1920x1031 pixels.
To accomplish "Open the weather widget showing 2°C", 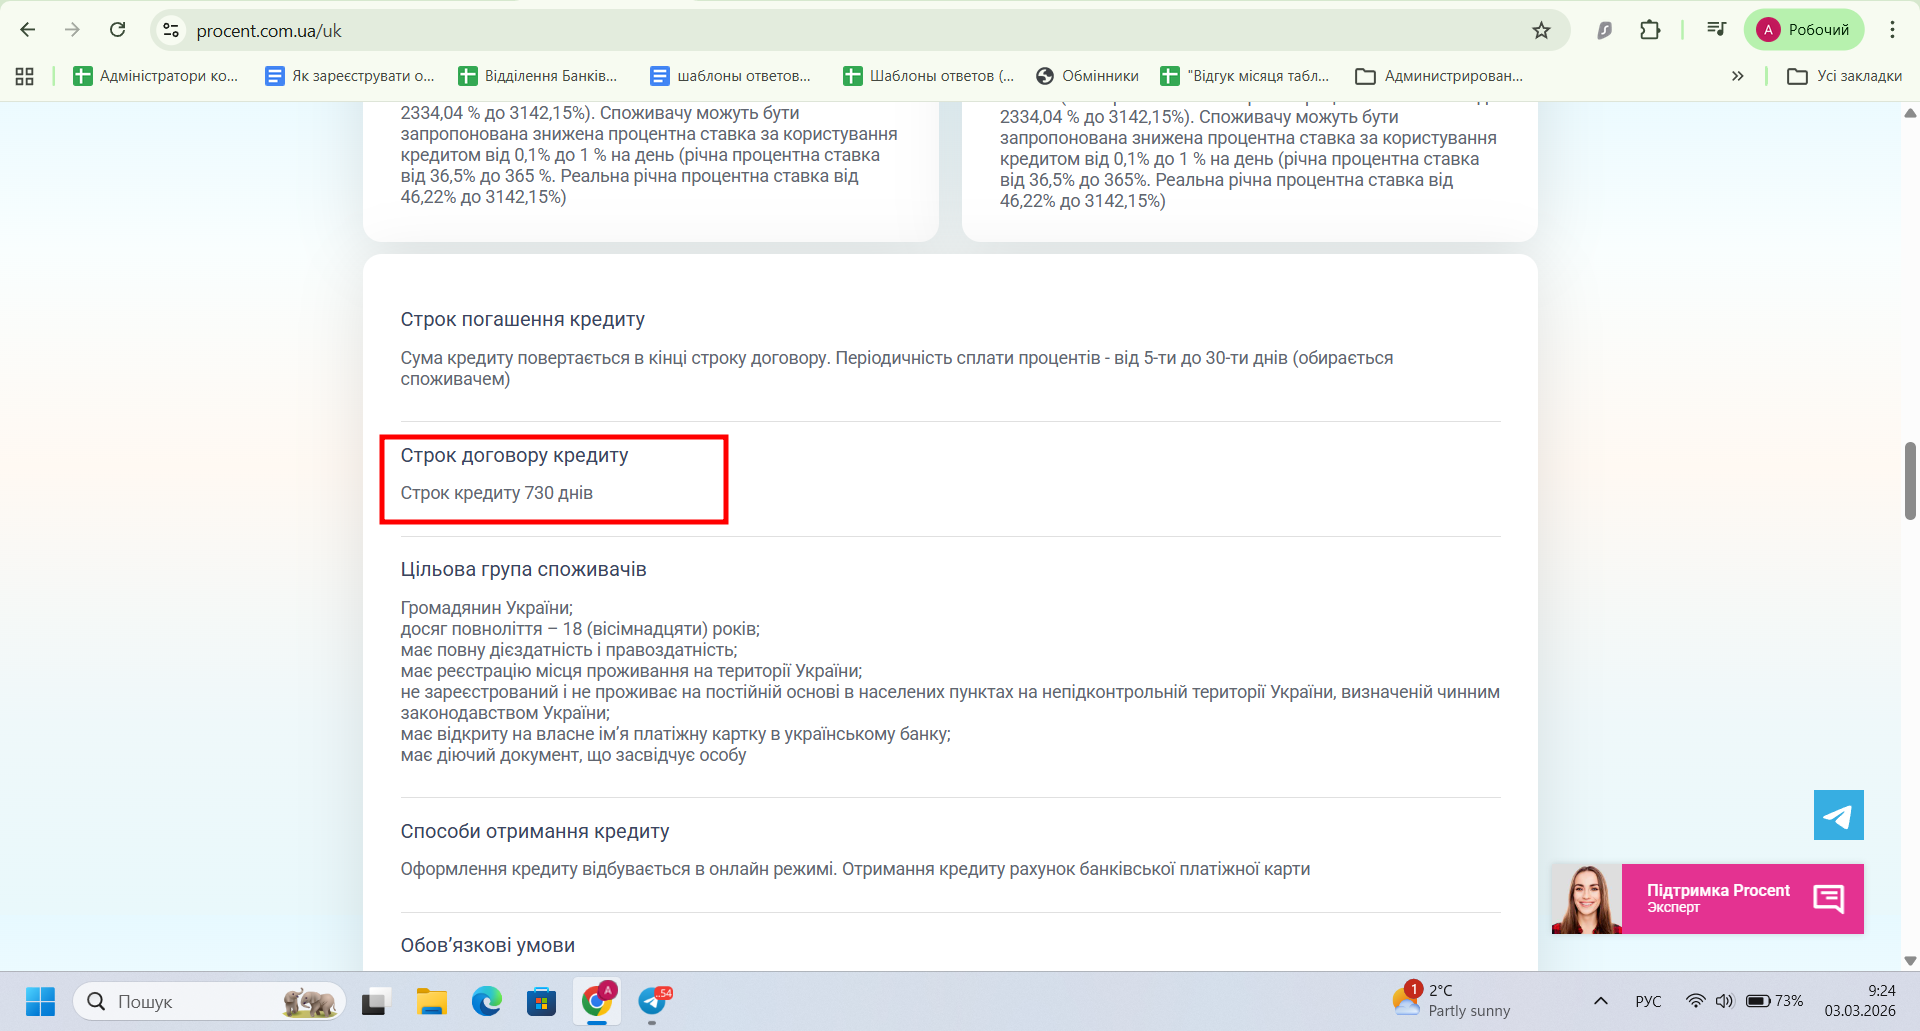I will (x=1452, y=1000).
